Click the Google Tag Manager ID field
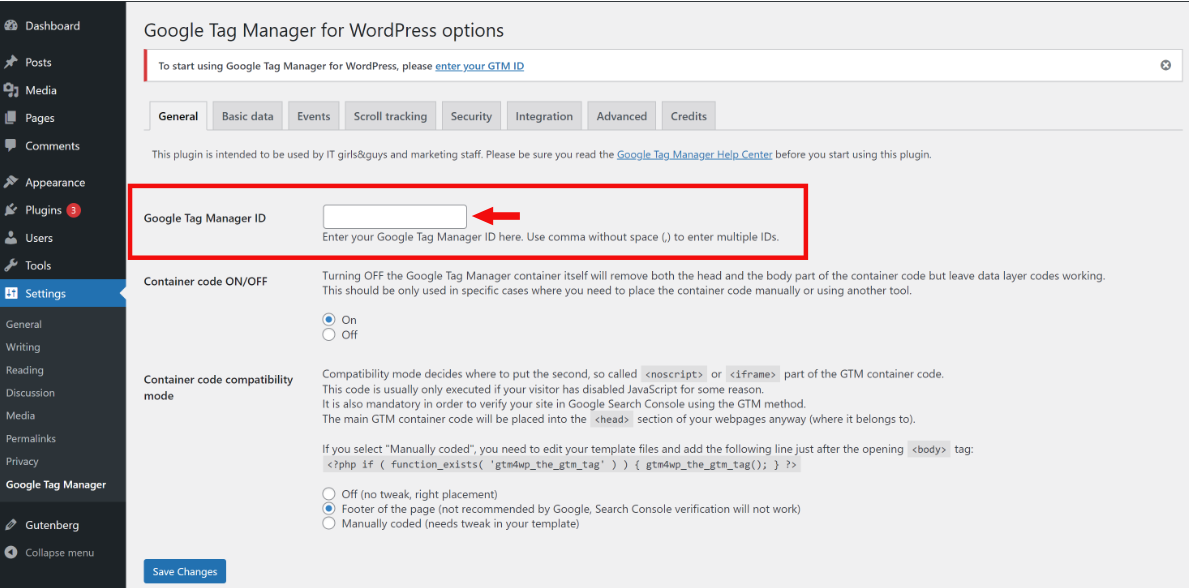 pos(394,216)
